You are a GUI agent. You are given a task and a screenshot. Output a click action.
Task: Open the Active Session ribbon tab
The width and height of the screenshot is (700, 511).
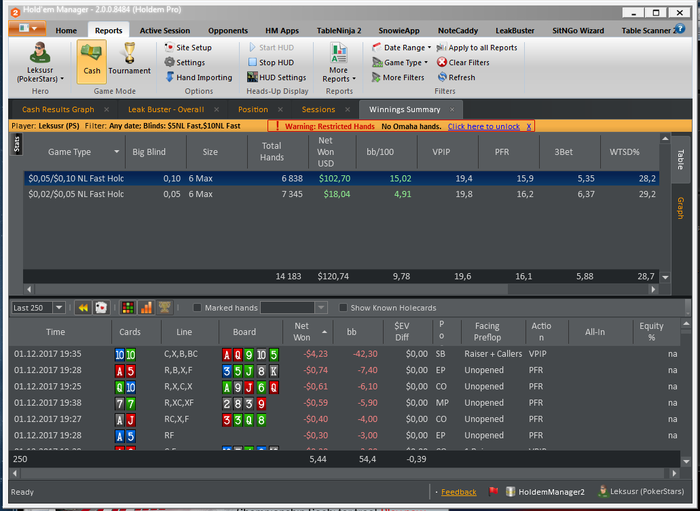click(165, 30)
